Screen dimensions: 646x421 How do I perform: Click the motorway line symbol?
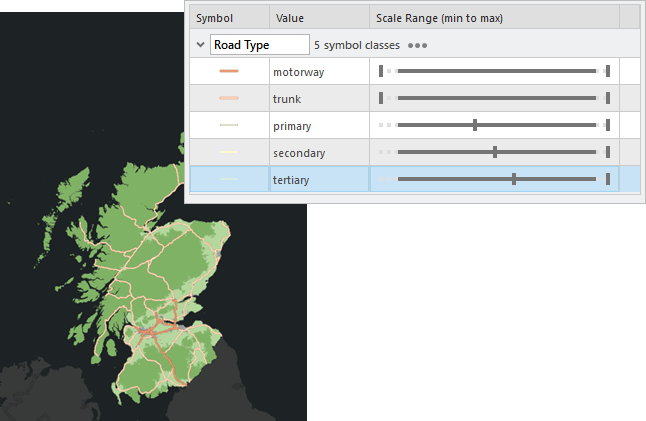[229, 72]
